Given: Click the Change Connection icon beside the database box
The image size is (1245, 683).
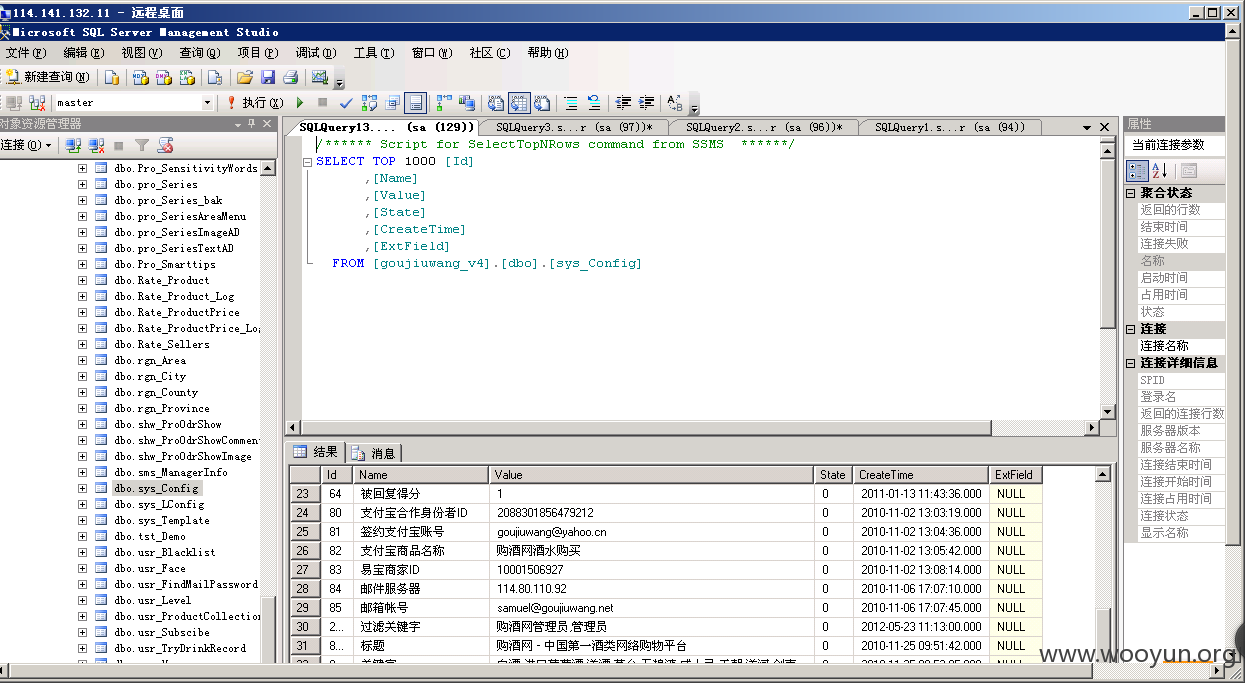Looking at the screenshot, I should tap(38, 102).
